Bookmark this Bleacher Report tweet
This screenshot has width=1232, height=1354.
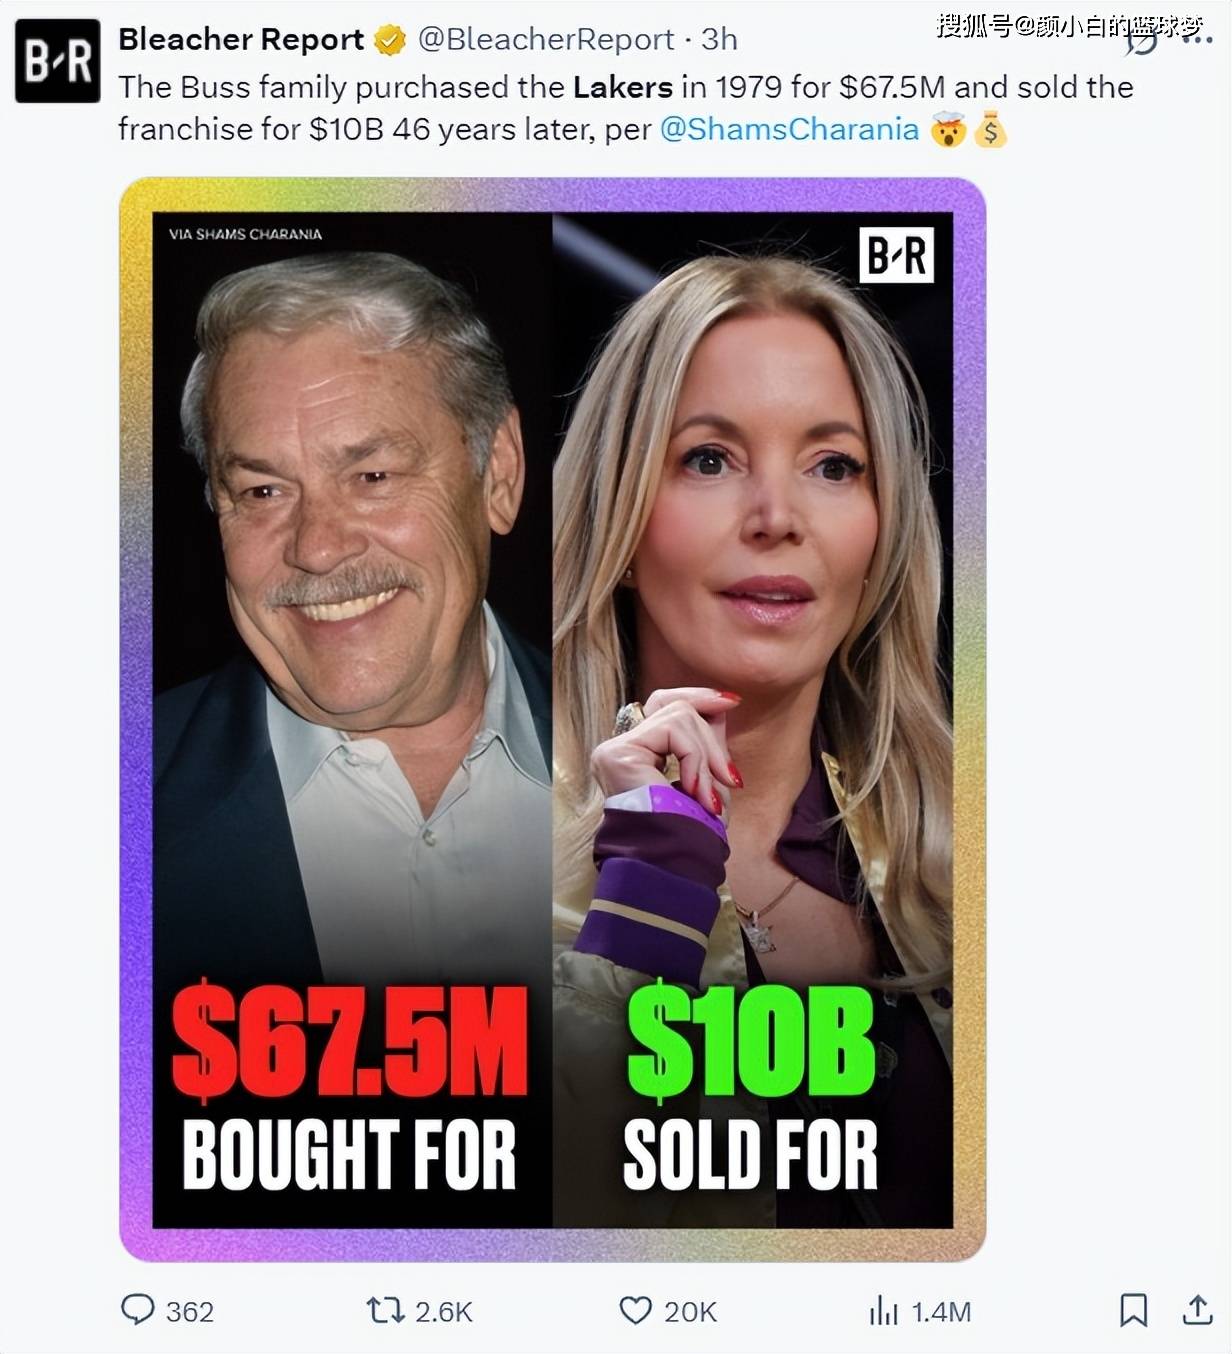[1133, 1310]
